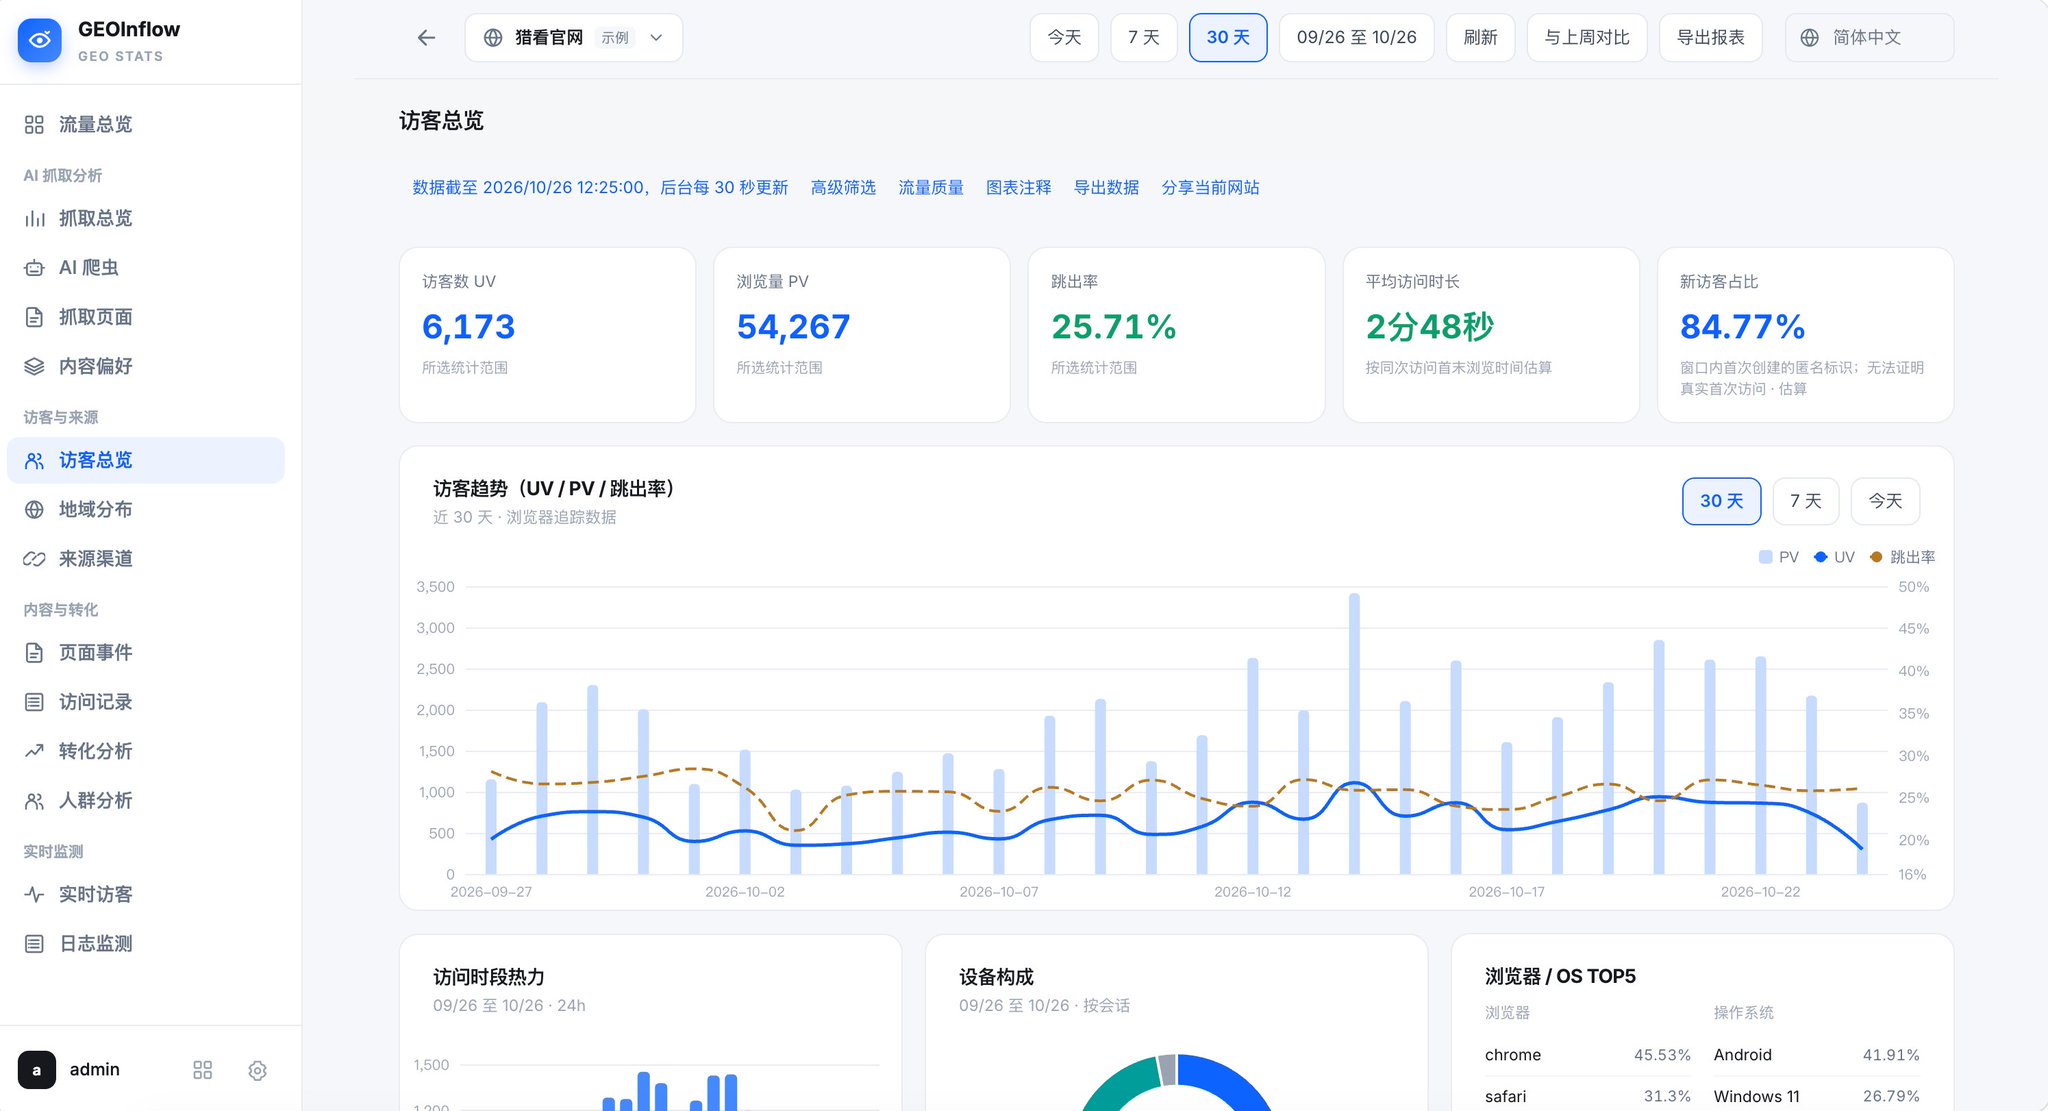
Task: Click the 导出报表 button
Action: [1711, 38]
